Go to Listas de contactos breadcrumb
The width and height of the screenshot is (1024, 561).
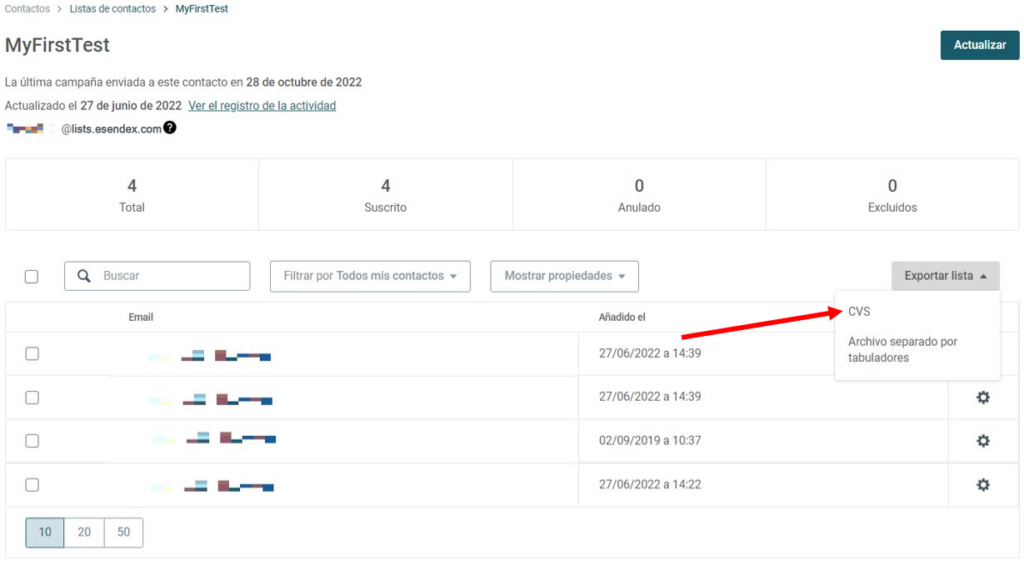[x=112, y=8]
